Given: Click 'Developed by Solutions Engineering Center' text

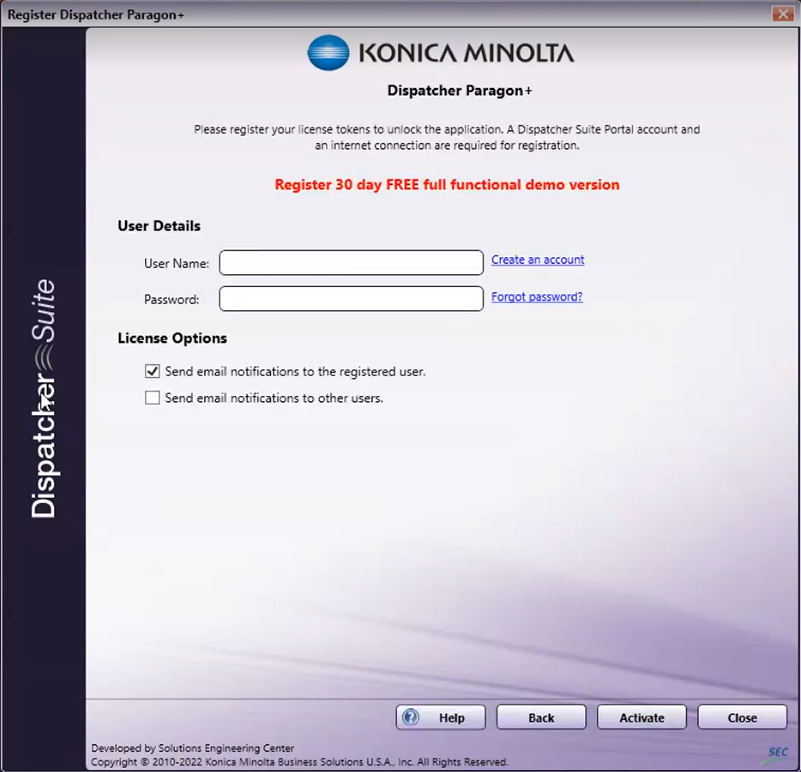Looking at the screenshot, I should (193, 748).
